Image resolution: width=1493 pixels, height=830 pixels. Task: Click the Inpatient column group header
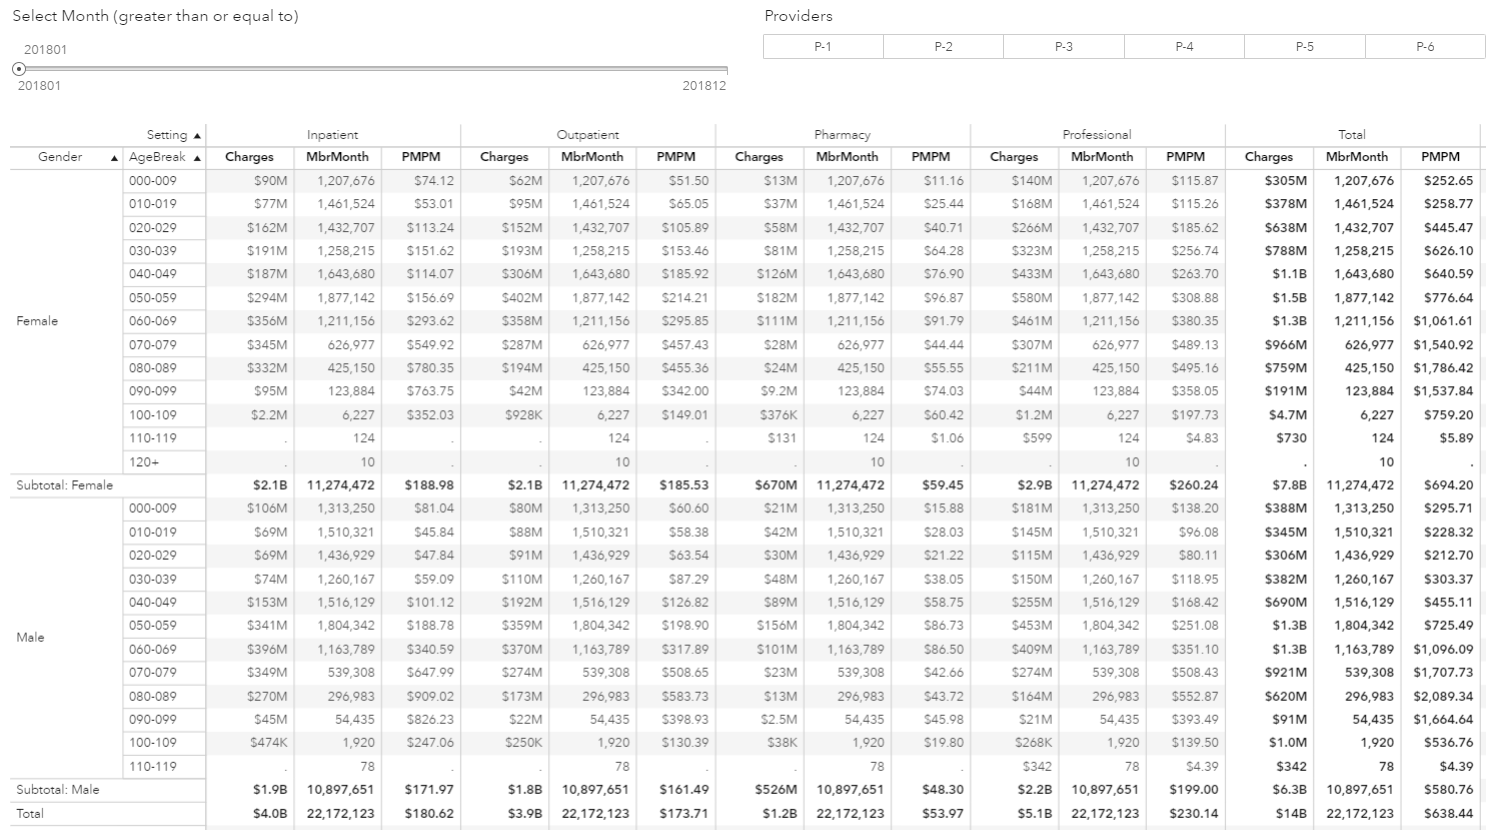[x=333, y=135]
